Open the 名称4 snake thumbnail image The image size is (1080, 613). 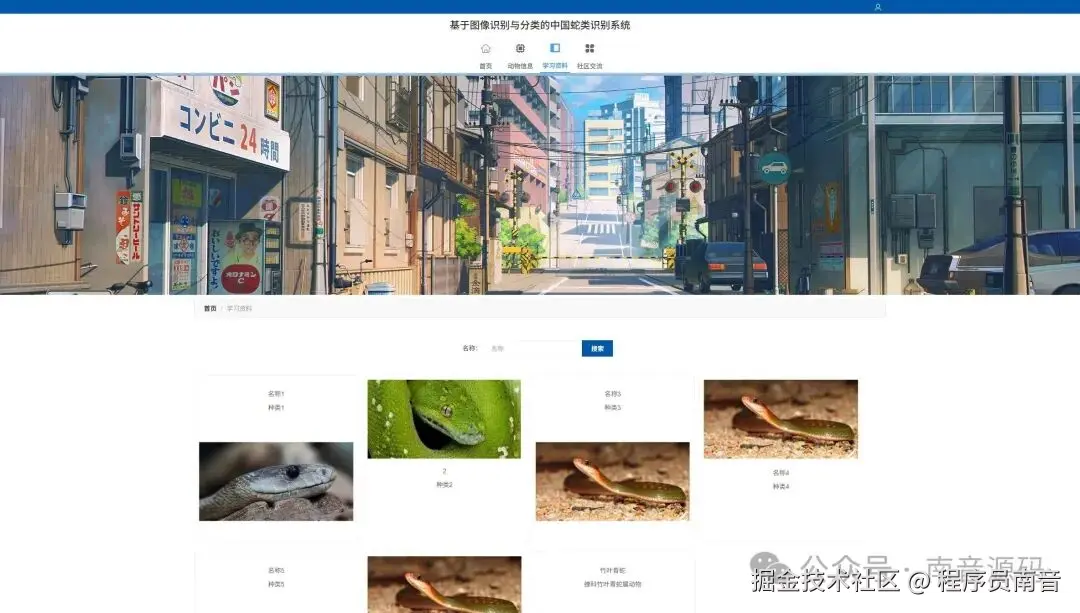click(x=780, y=420)
